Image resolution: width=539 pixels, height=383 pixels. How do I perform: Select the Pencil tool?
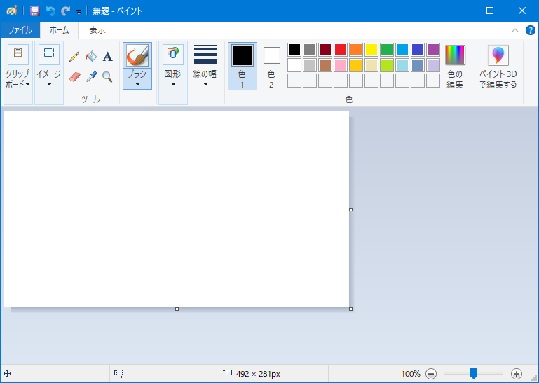pos(74,57)
